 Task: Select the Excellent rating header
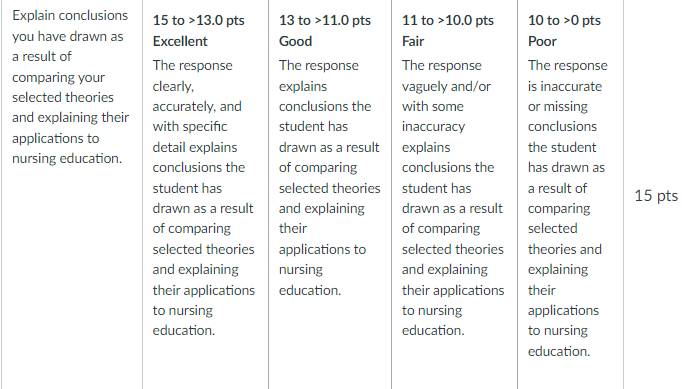pos(180,41)
